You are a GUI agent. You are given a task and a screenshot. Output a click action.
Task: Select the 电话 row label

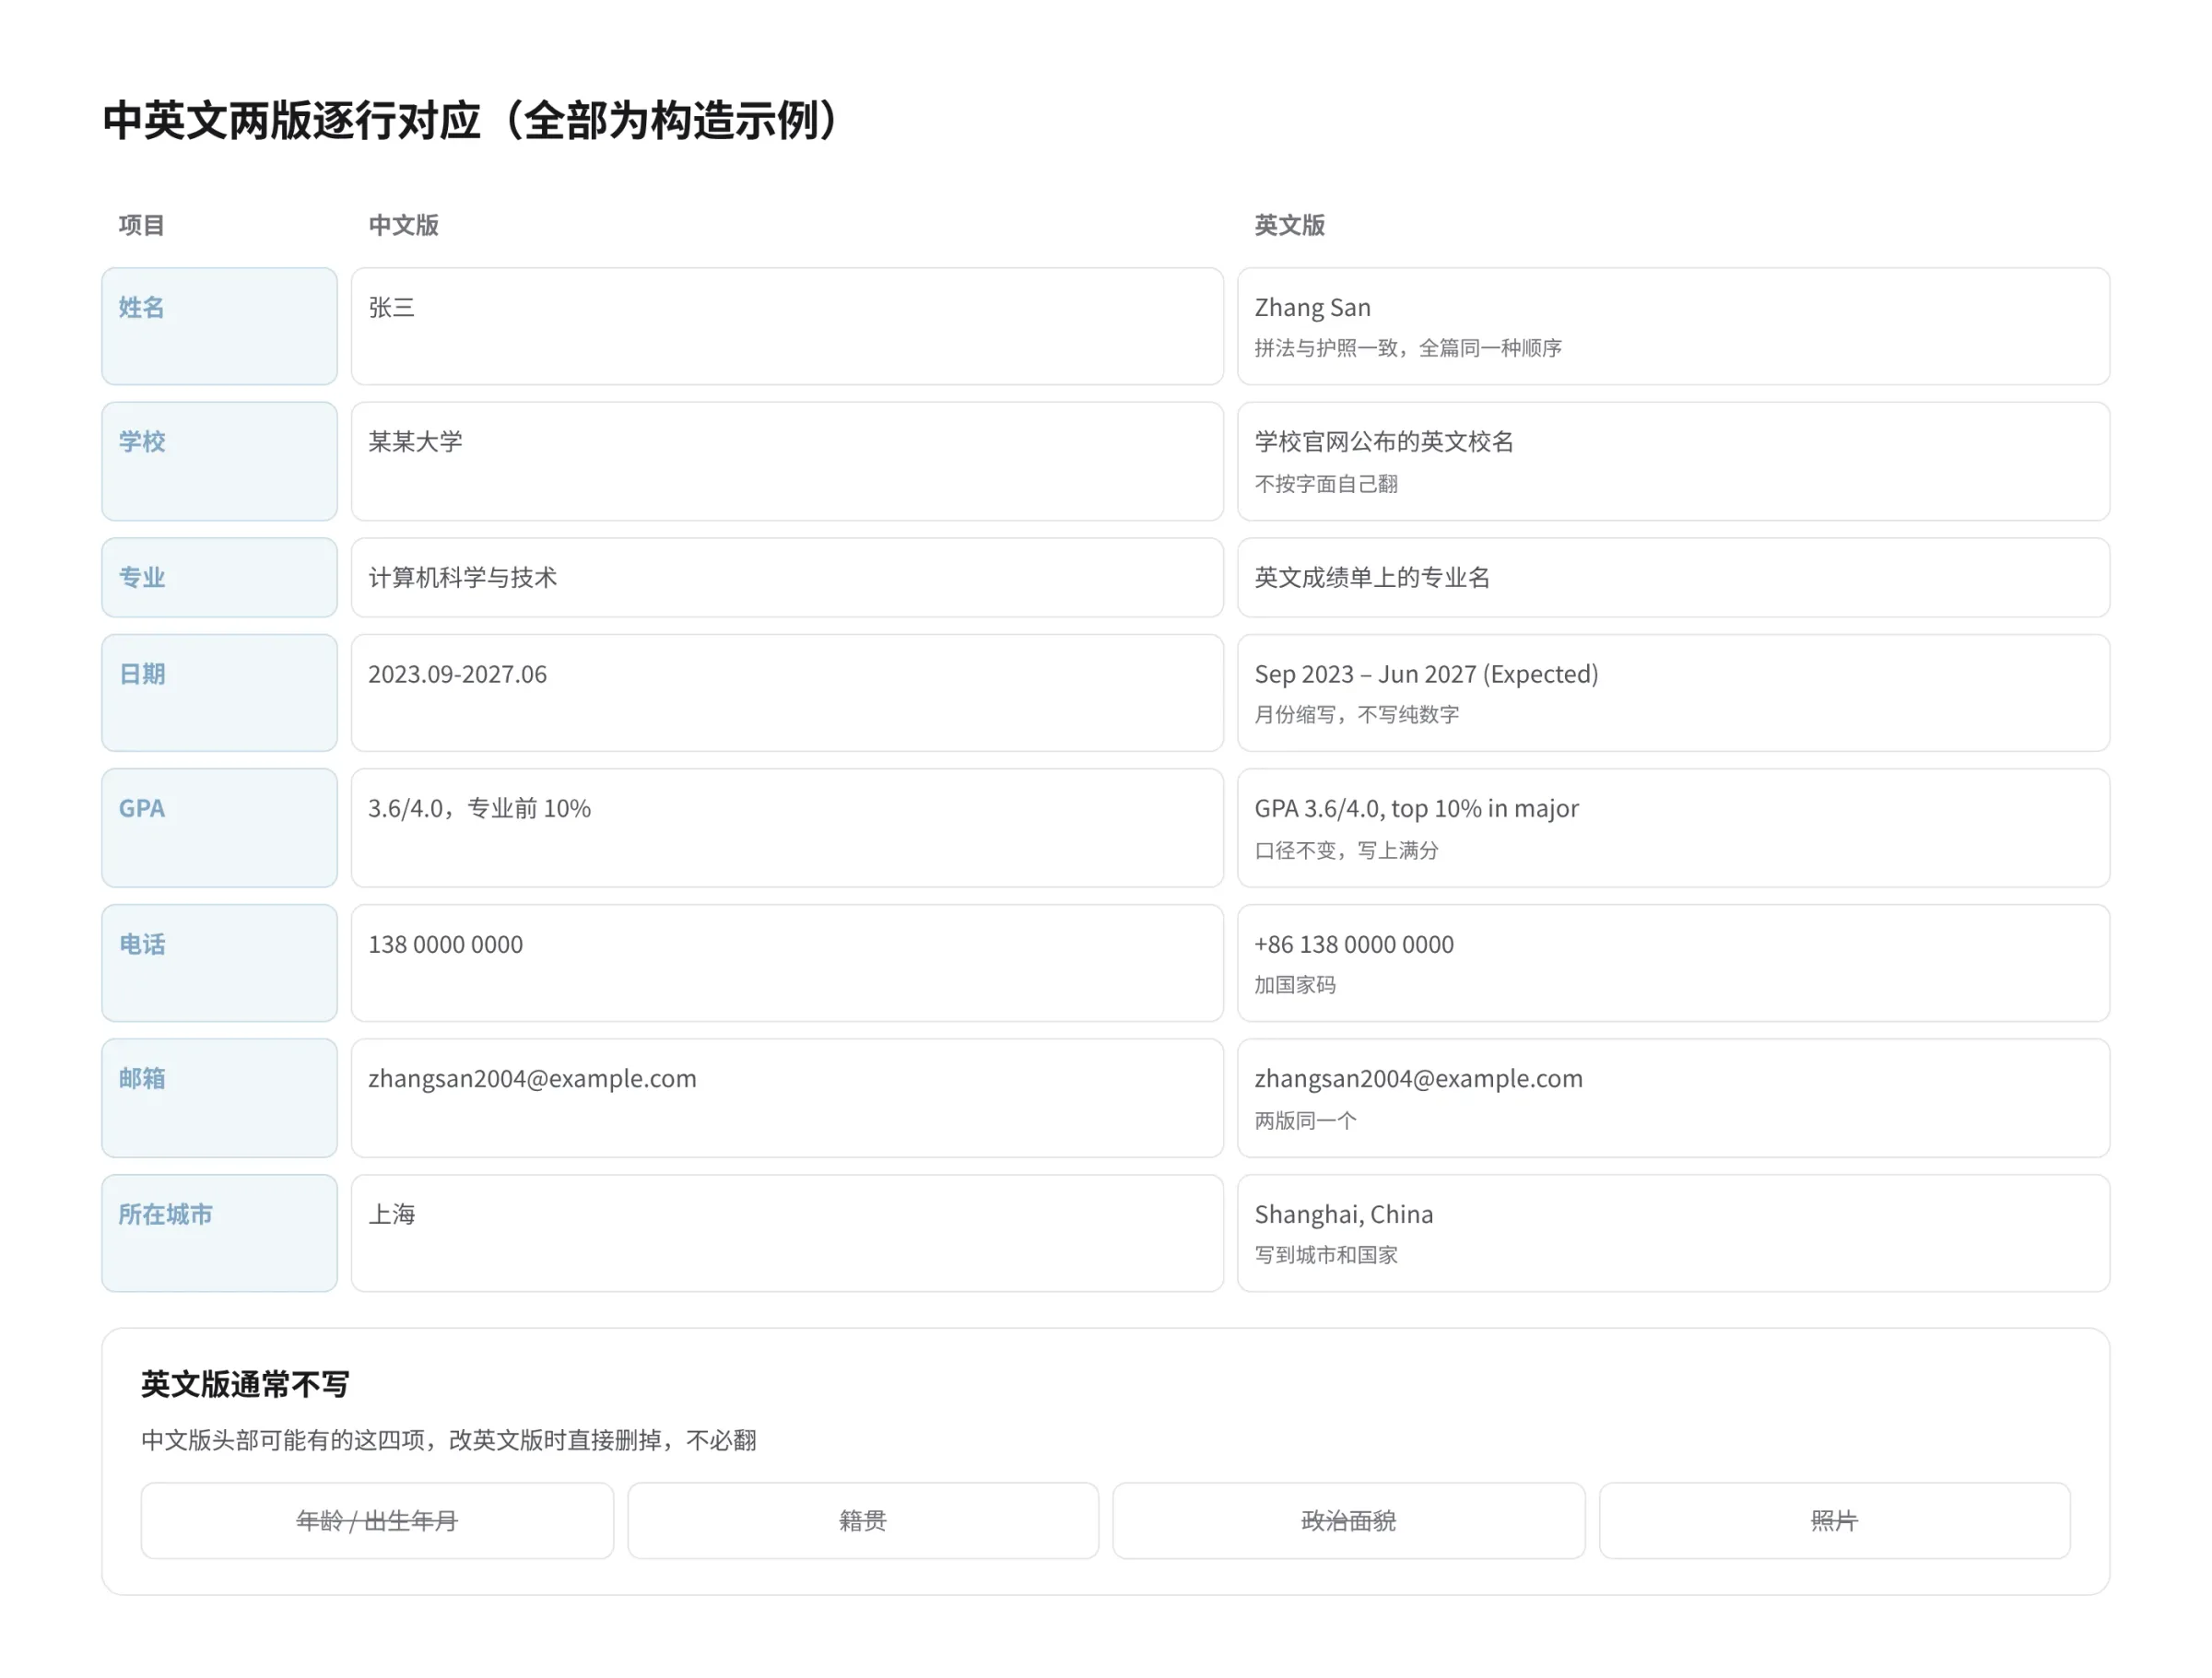219,963
